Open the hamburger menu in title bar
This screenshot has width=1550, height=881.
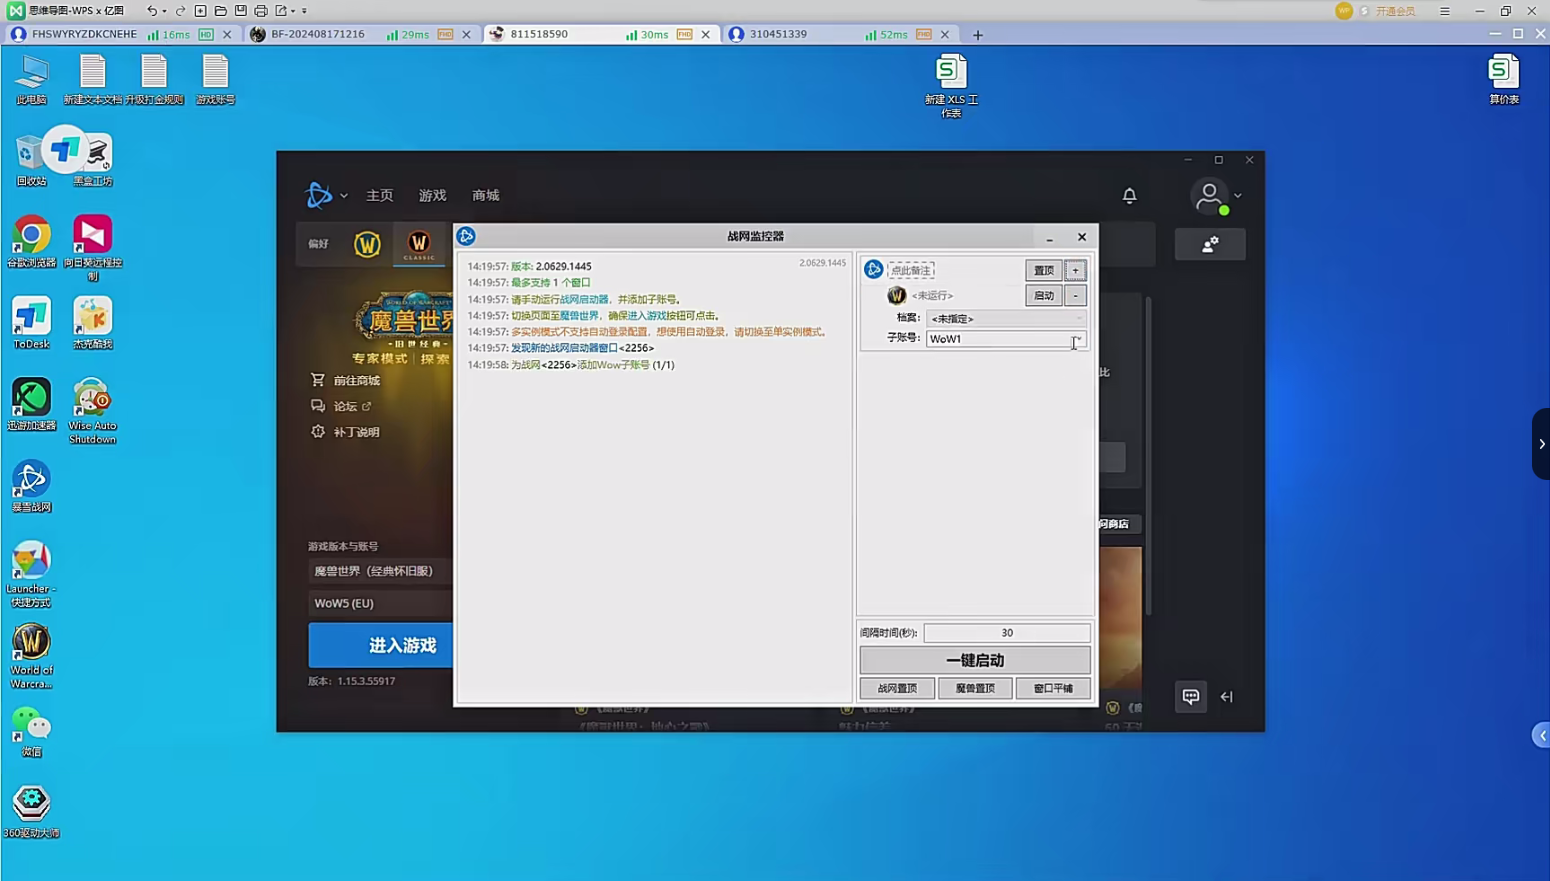pyautogui.click(x=1445, y=11)
